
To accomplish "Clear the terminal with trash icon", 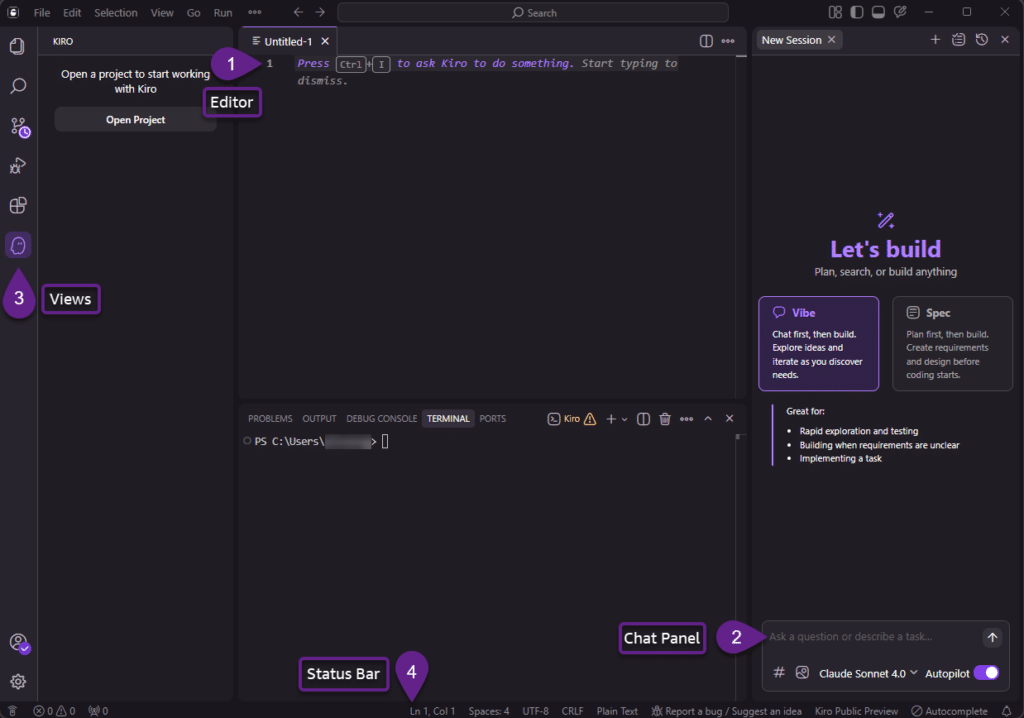I will (x=665, y=418).
